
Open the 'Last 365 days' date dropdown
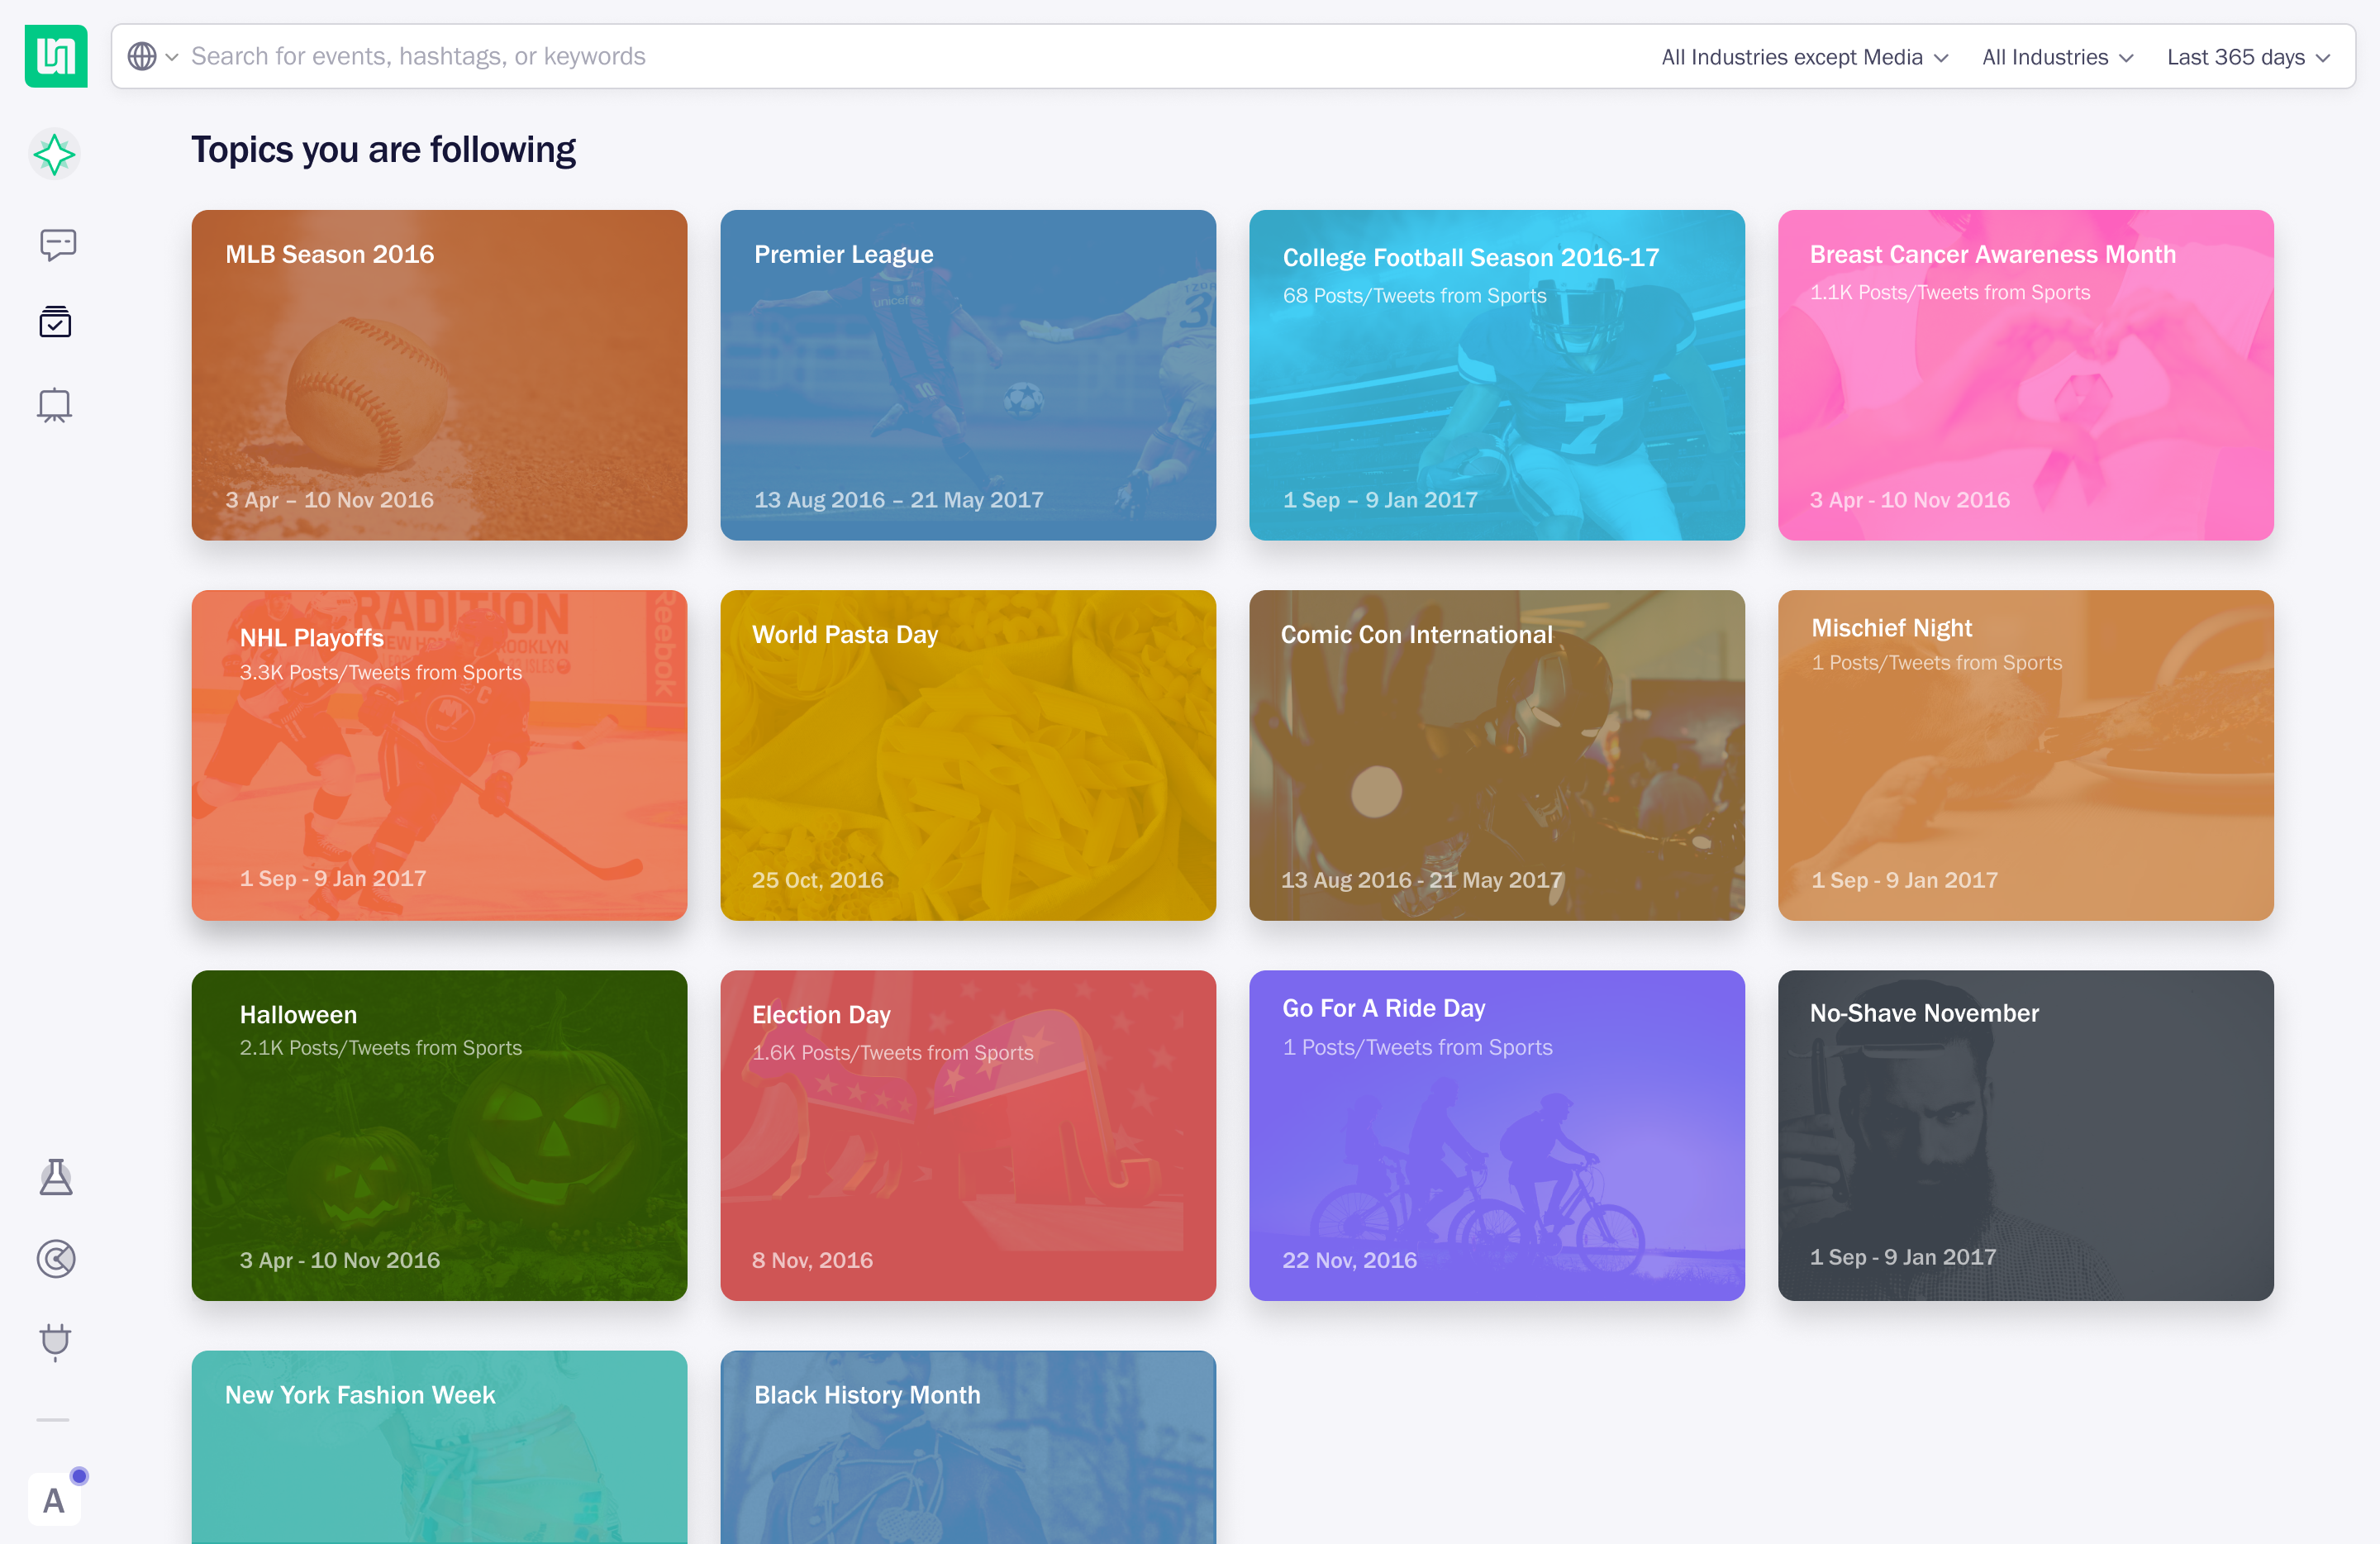[x=2248, y=57]
